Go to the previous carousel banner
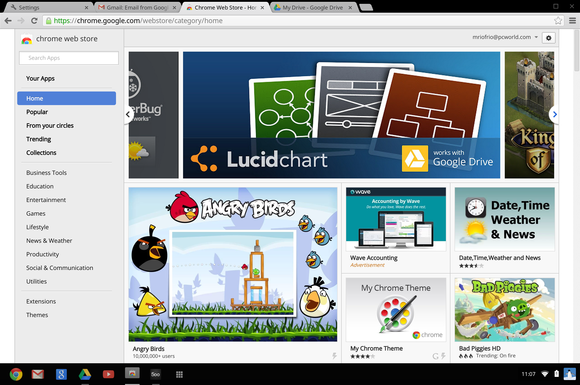The height and width of the screenshot is (385, 580). coord(128,114)
